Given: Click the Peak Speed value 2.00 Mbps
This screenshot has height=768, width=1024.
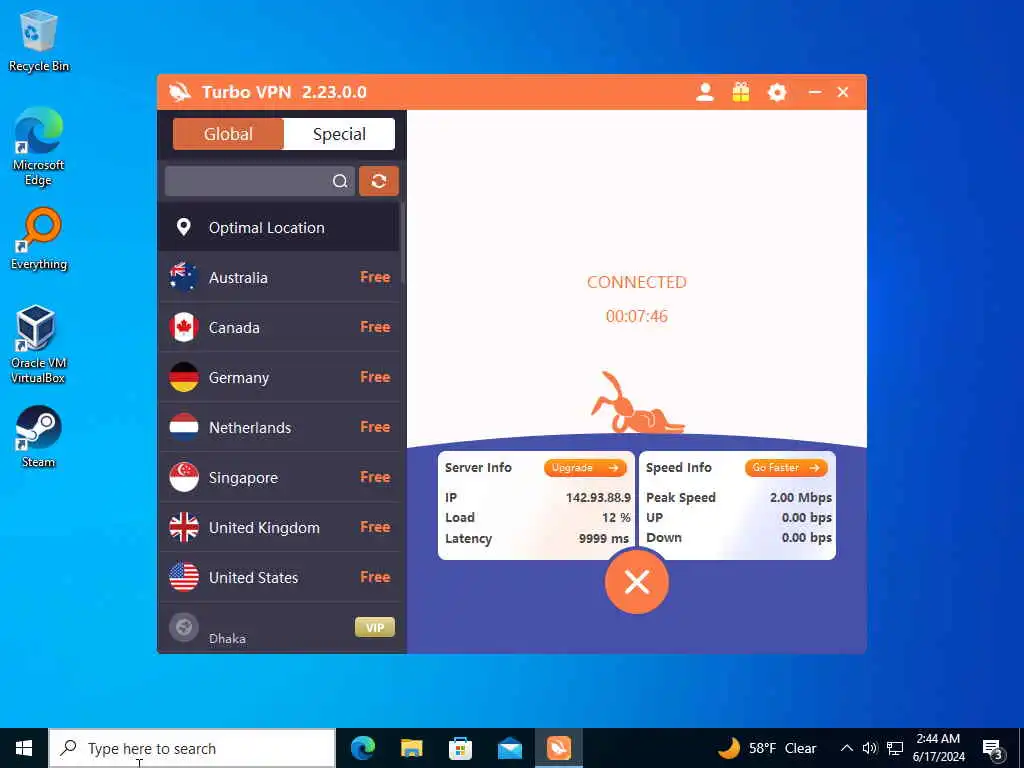Looking at the screenshot, I should click(x=801, y=498).
